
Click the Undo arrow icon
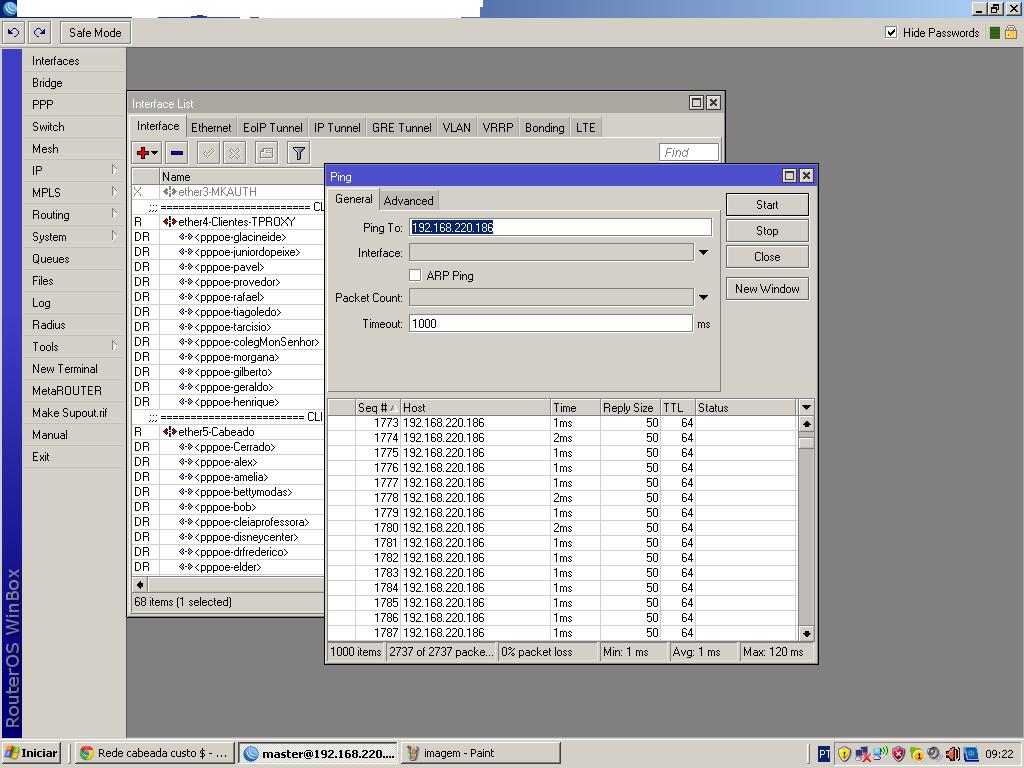pyautogui.click(x=13, y=32)
